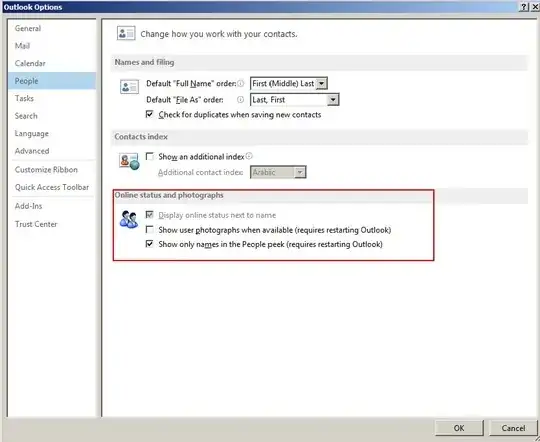Click the Contacts index section heading
Viewport: 540px width, 442px height.
click(141, 137)
